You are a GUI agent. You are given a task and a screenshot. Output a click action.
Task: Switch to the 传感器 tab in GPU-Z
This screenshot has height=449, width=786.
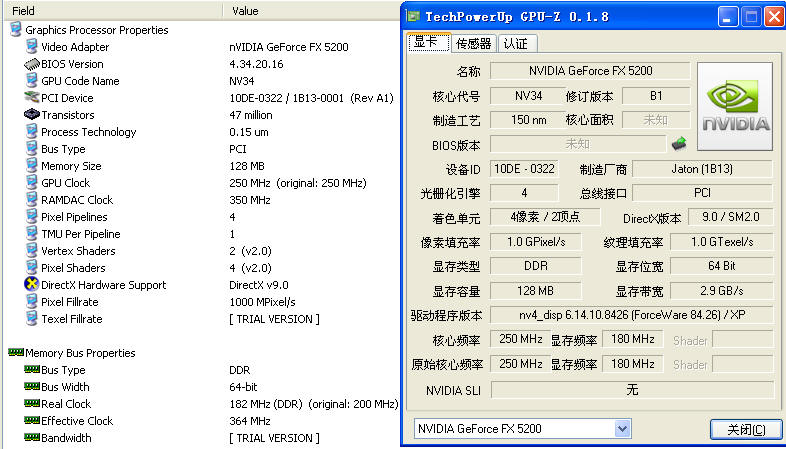pos(474,44)
